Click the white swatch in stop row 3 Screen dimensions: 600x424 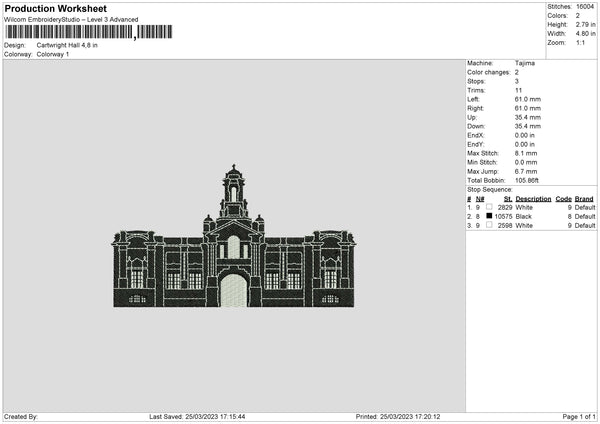point(490,225)
